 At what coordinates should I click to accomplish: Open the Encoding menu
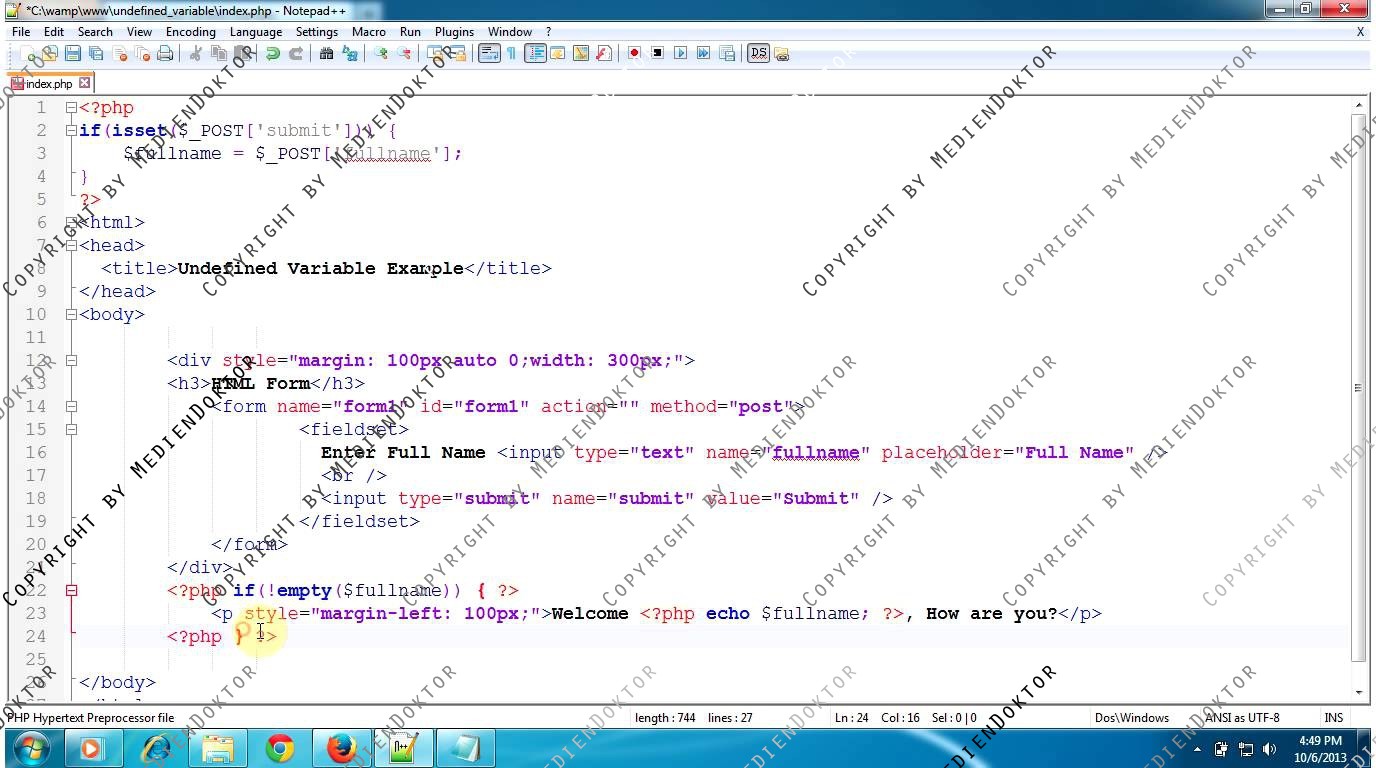[x=190, y=31]
